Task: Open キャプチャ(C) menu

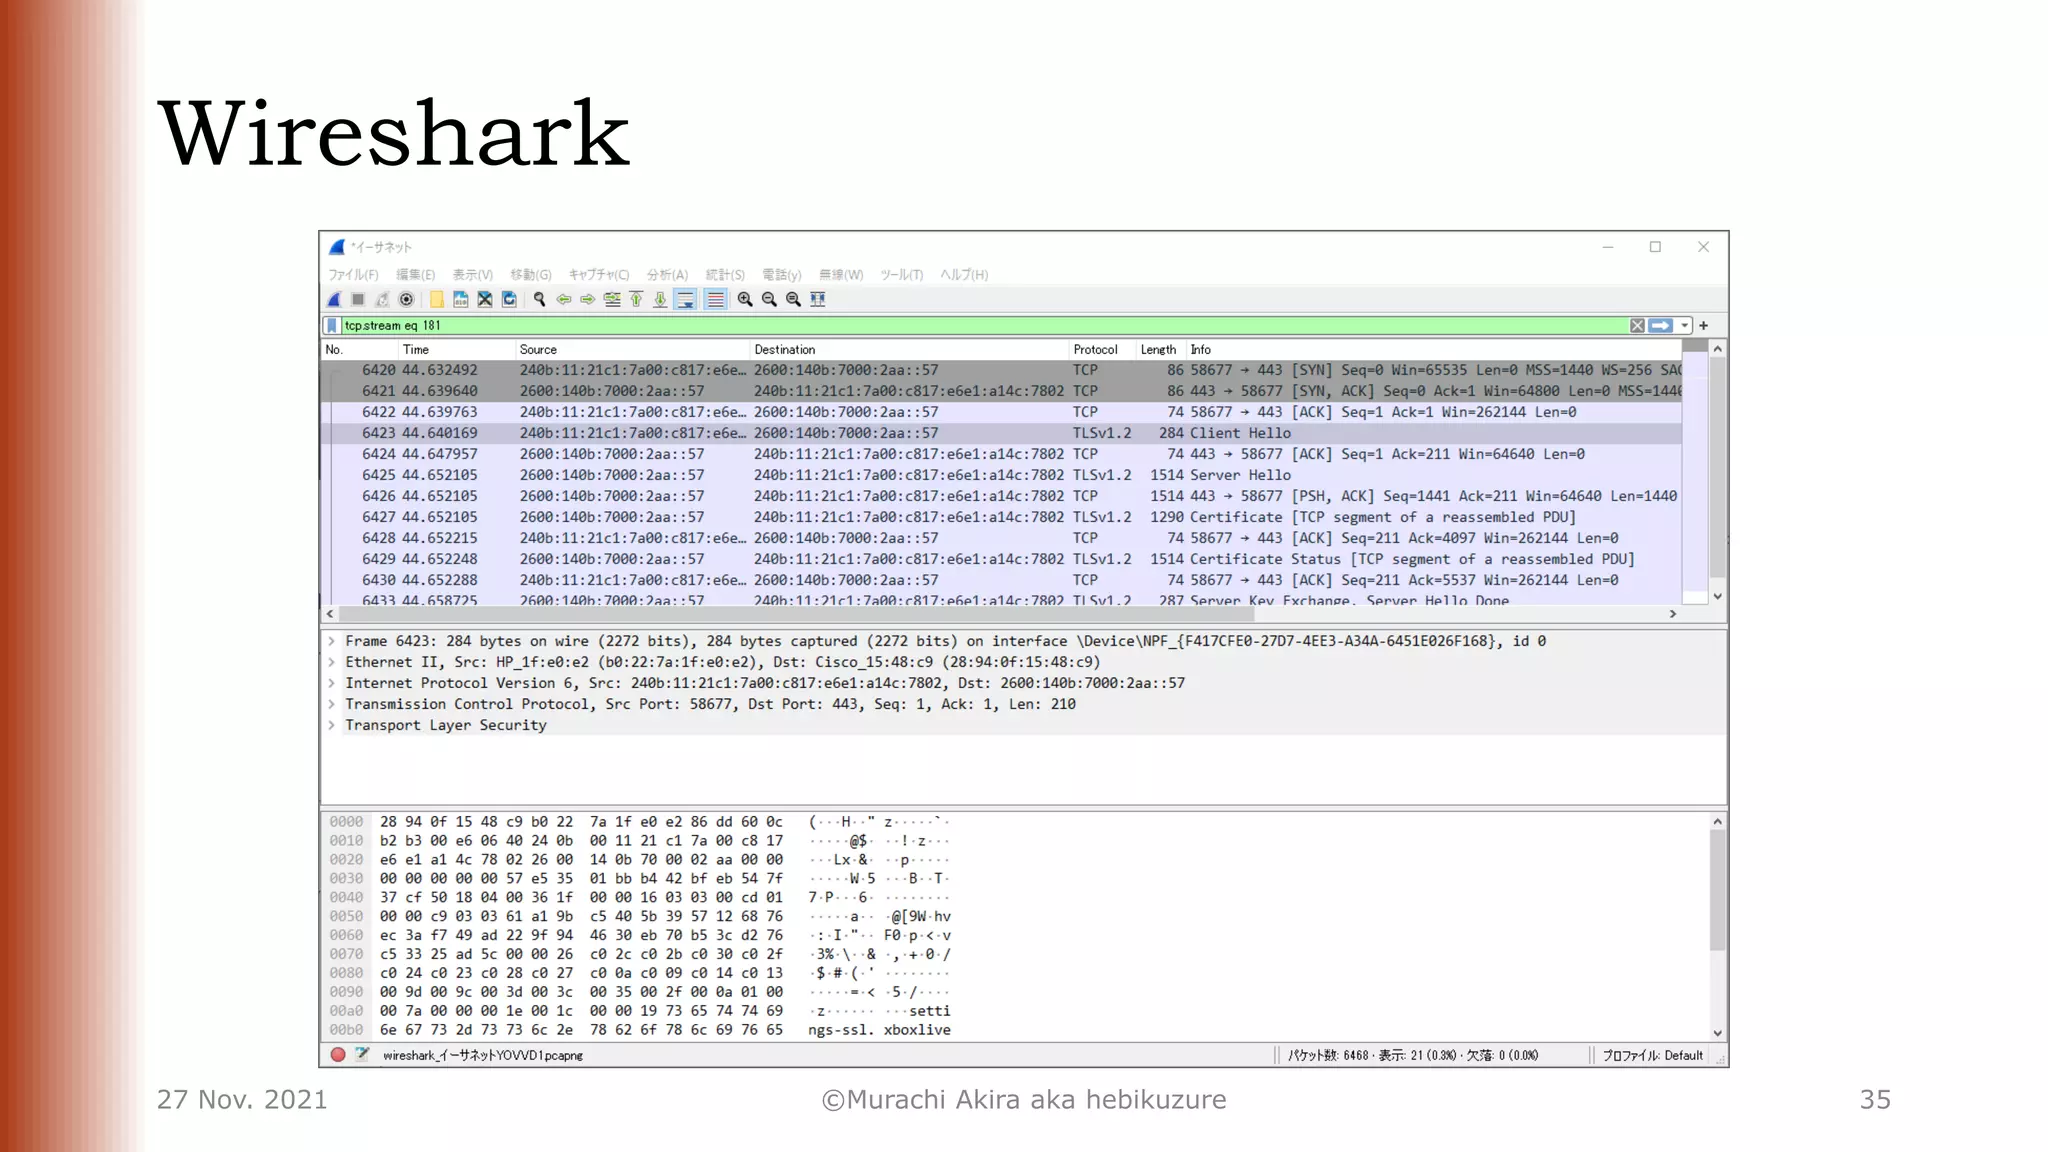Action: pos(598,274)
